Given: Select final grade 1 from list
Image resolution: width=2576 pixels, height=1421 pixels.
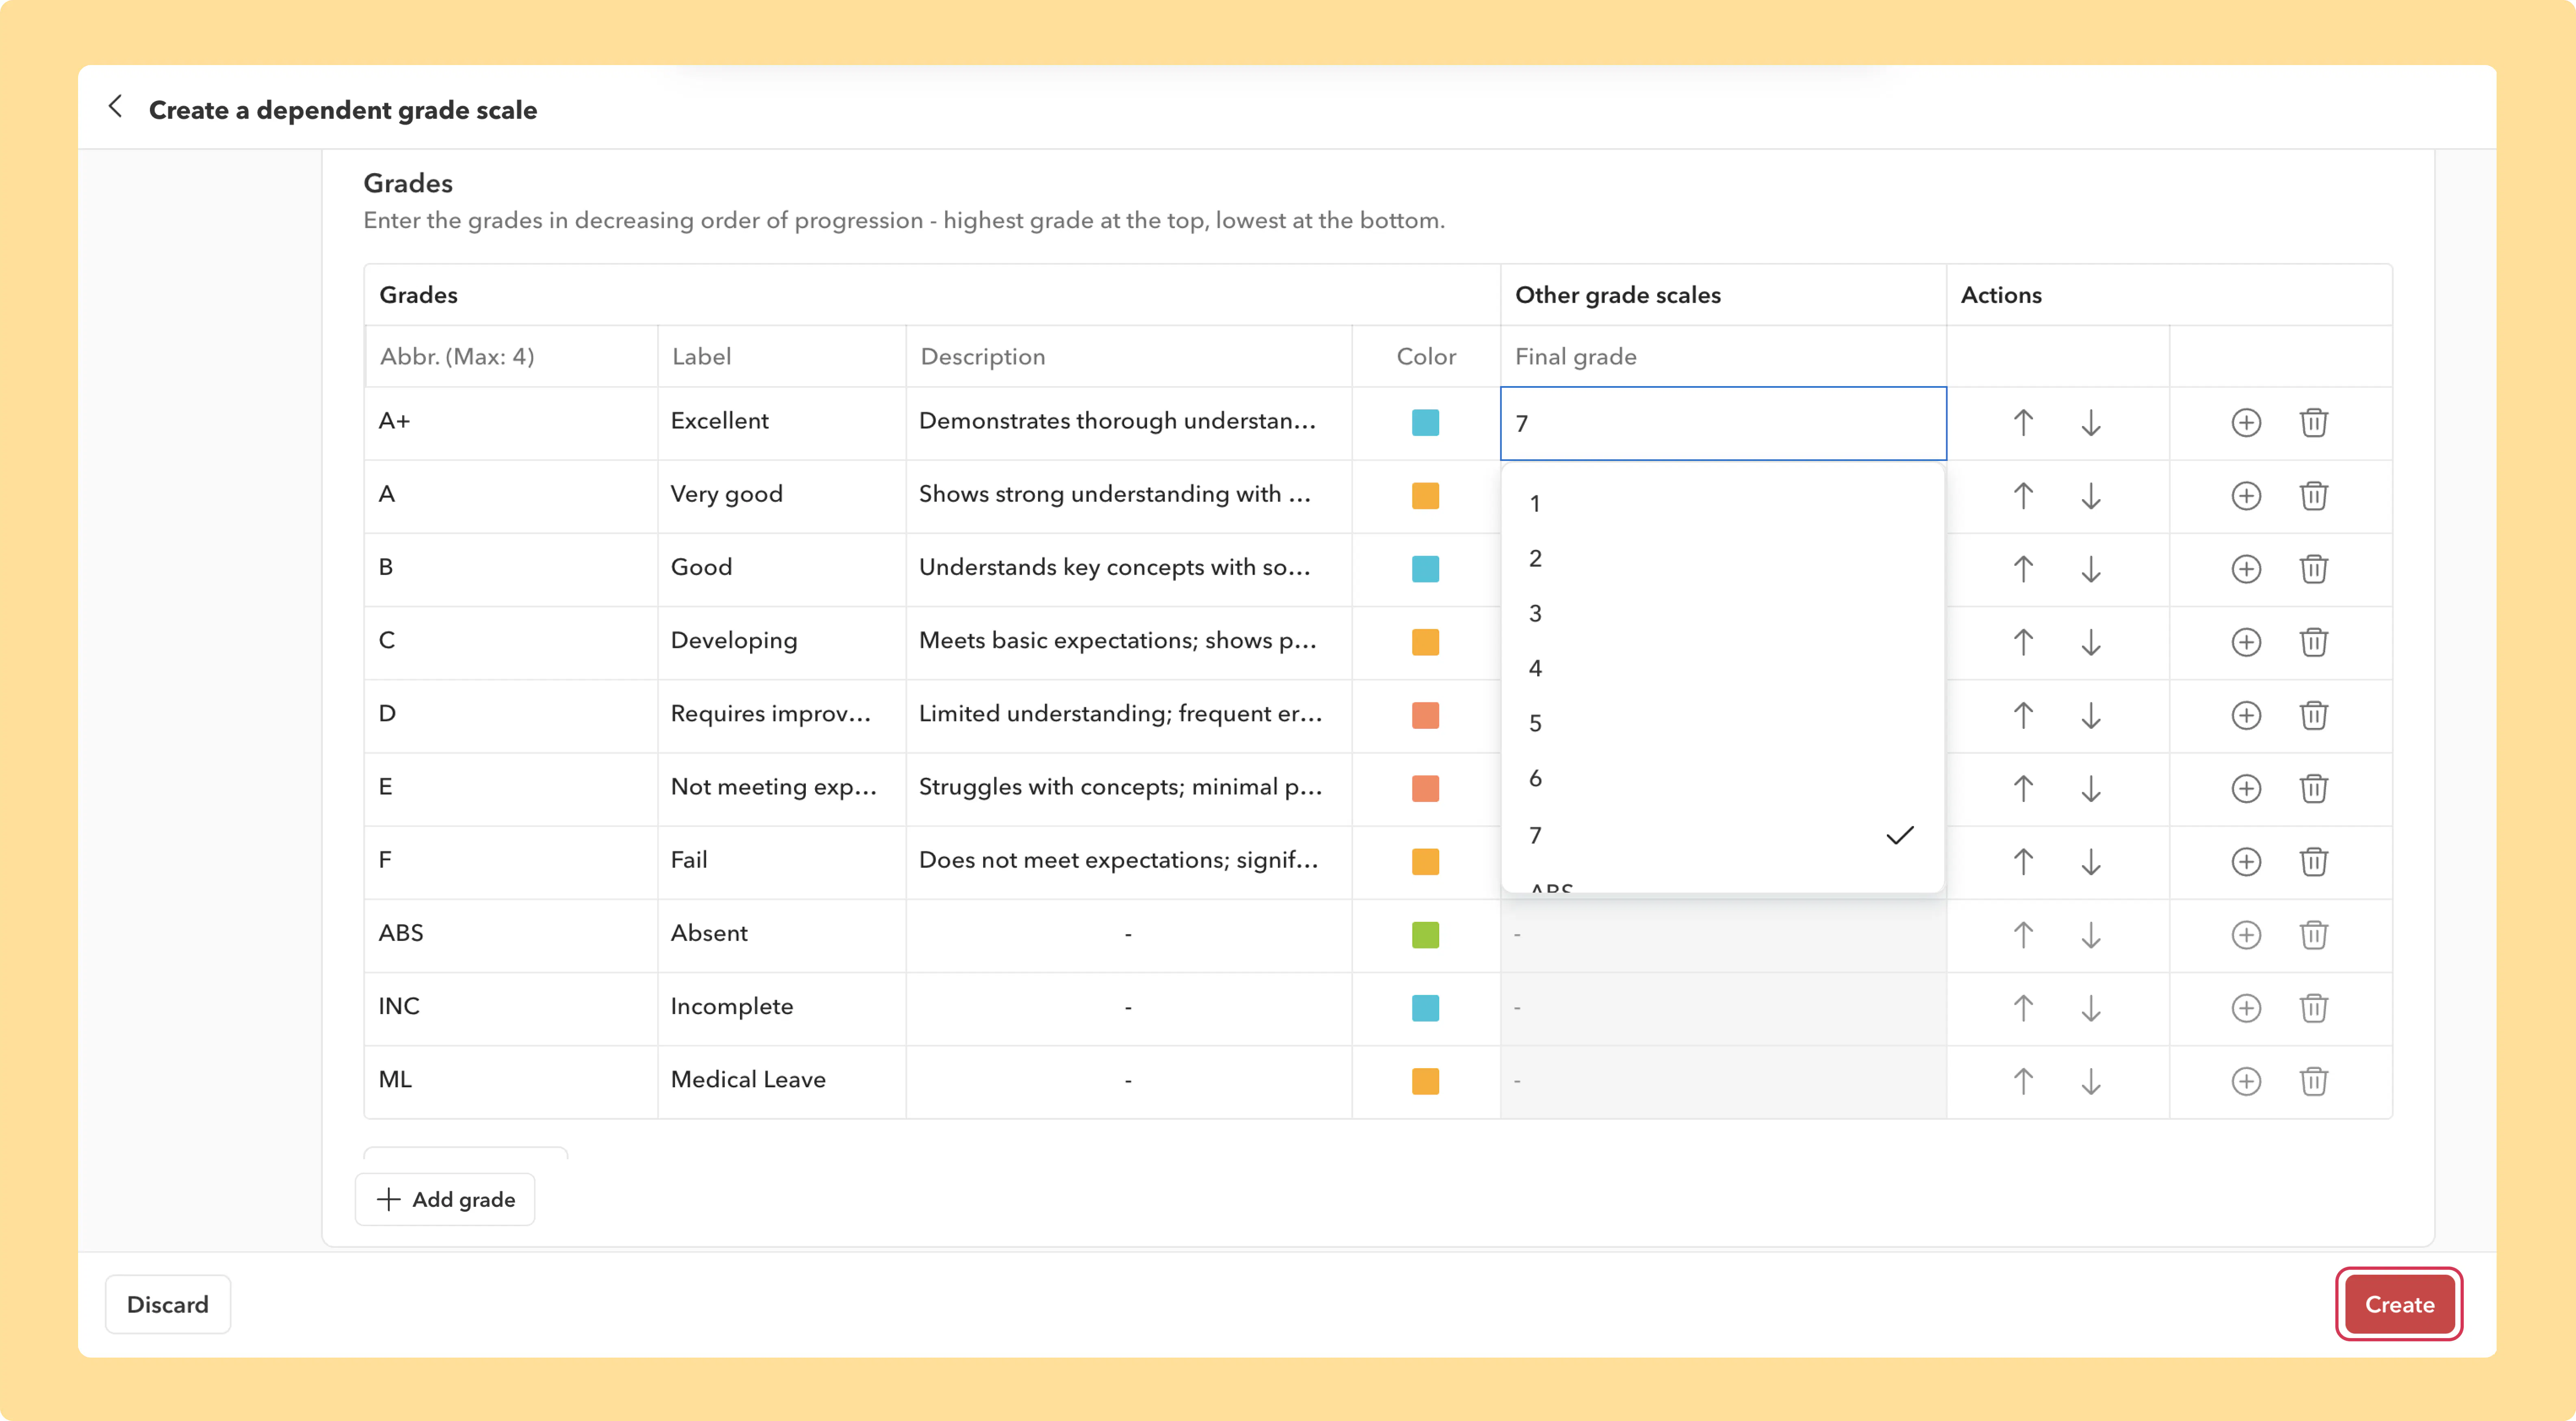Looking at the screenshot, I should coord(1723,503).
